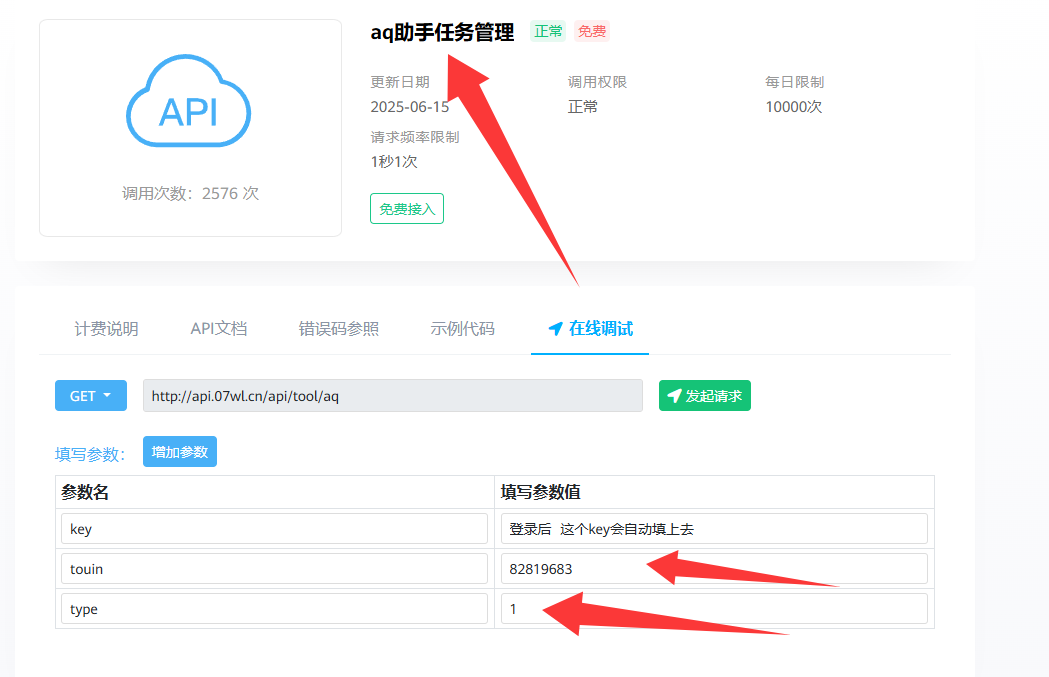This screenshot has height=677, width=1049.
Task: Click the touin value field showing 82819683
Action: pos(714,569)
